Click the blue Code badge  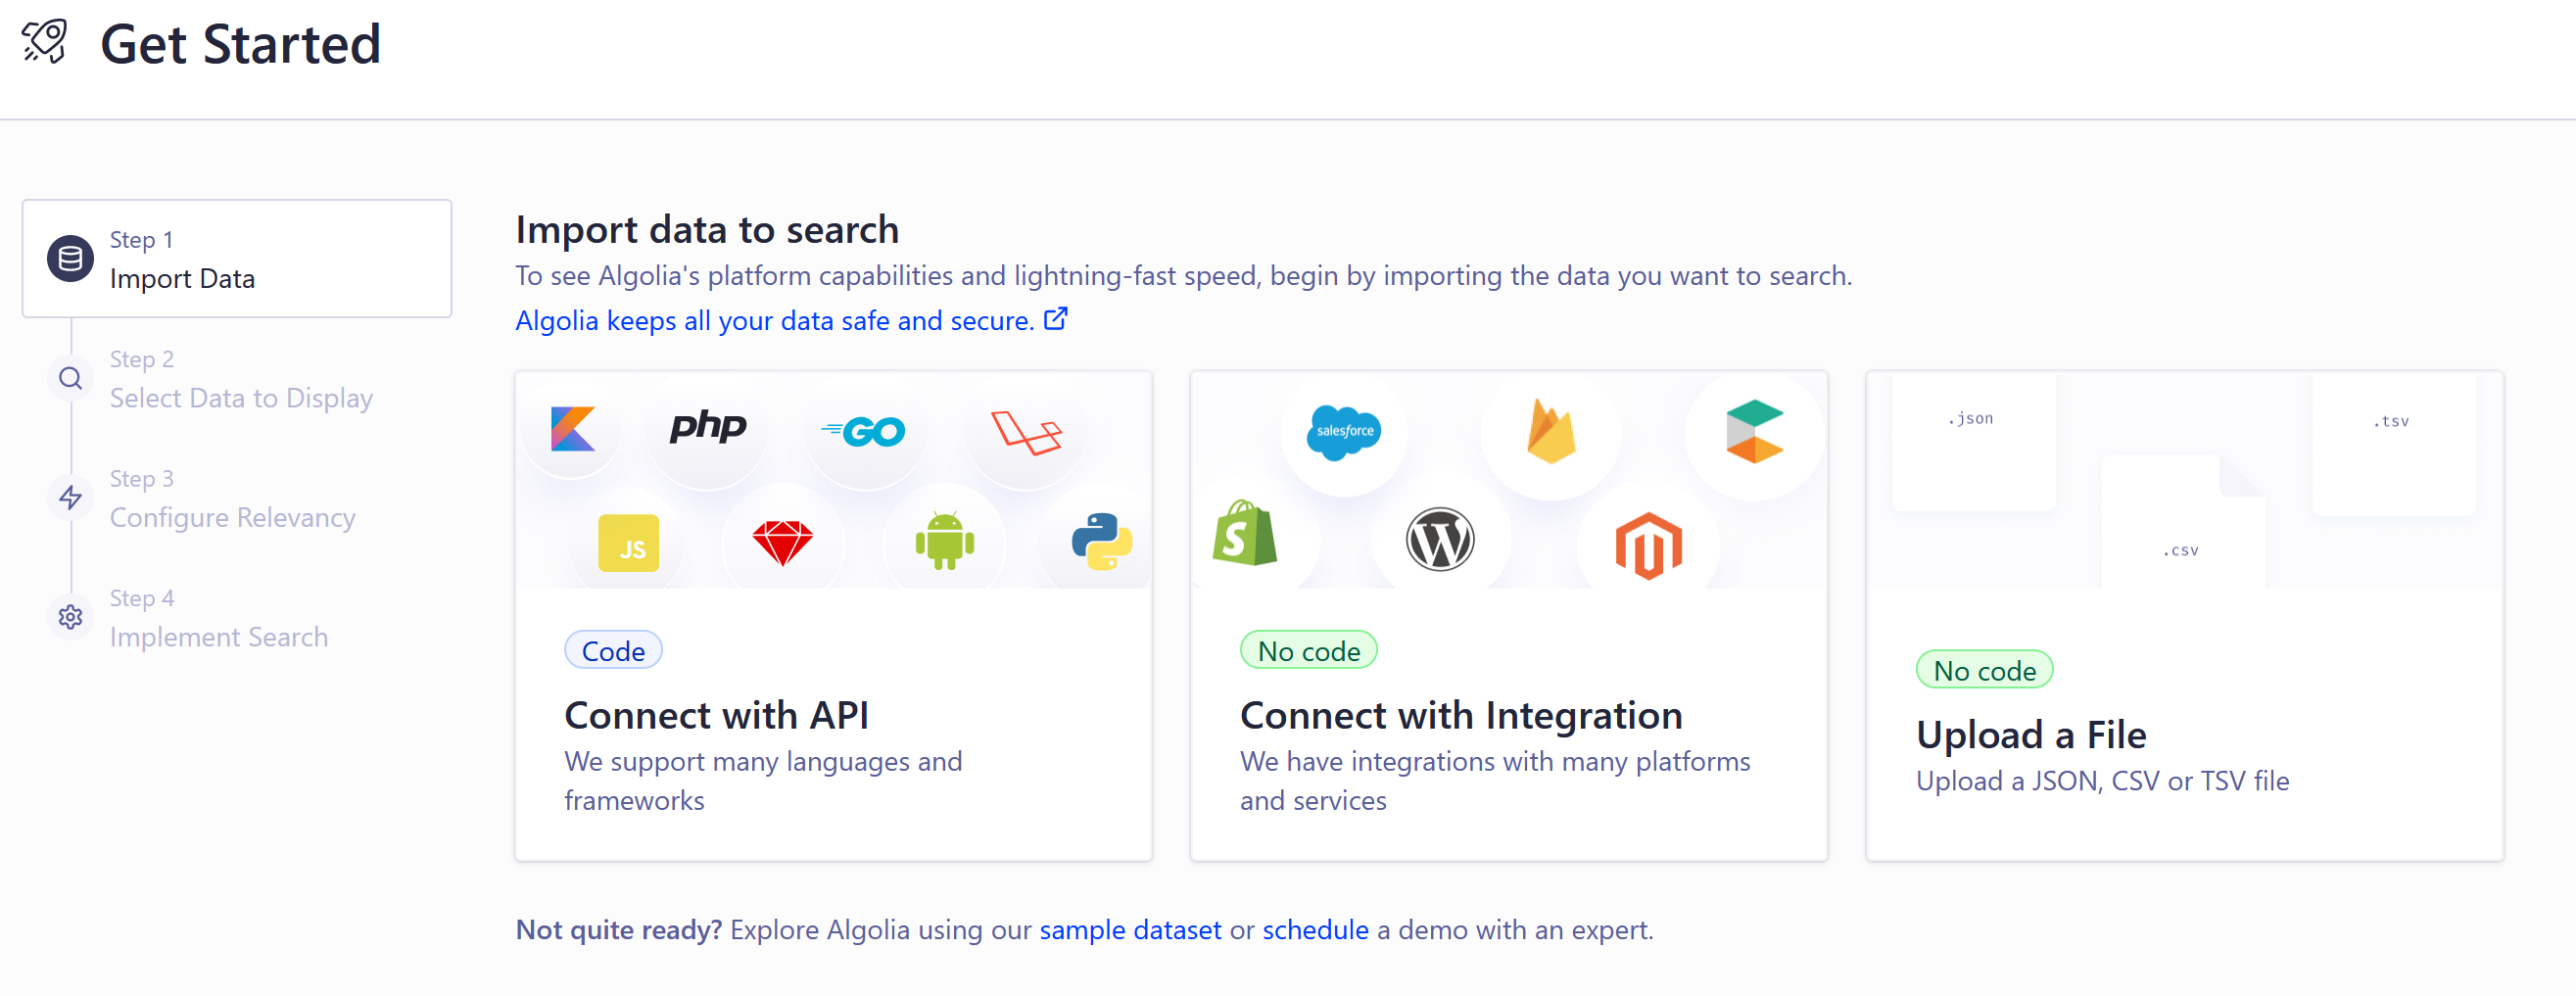coord(613,651)
